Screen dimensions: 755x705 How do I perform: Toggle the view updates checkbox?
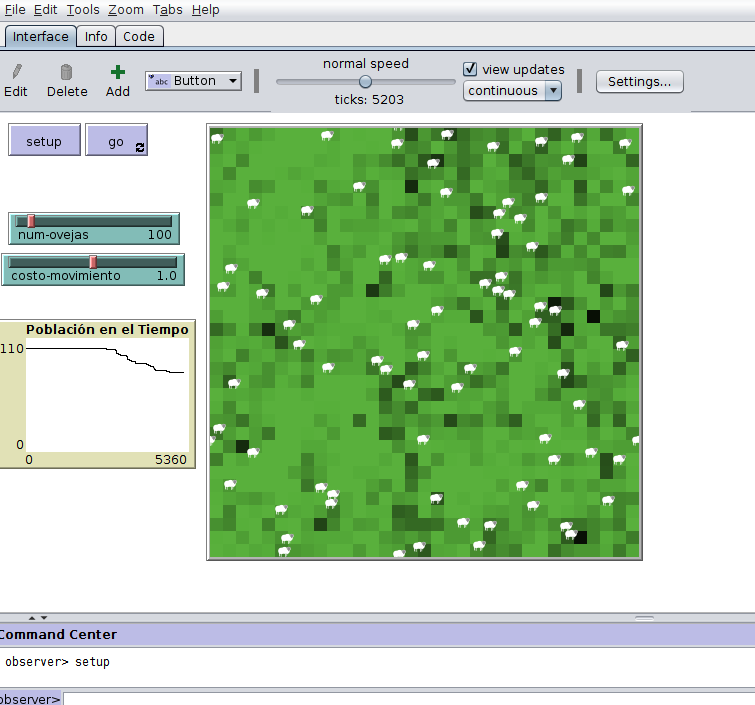[x=471, y=69]
